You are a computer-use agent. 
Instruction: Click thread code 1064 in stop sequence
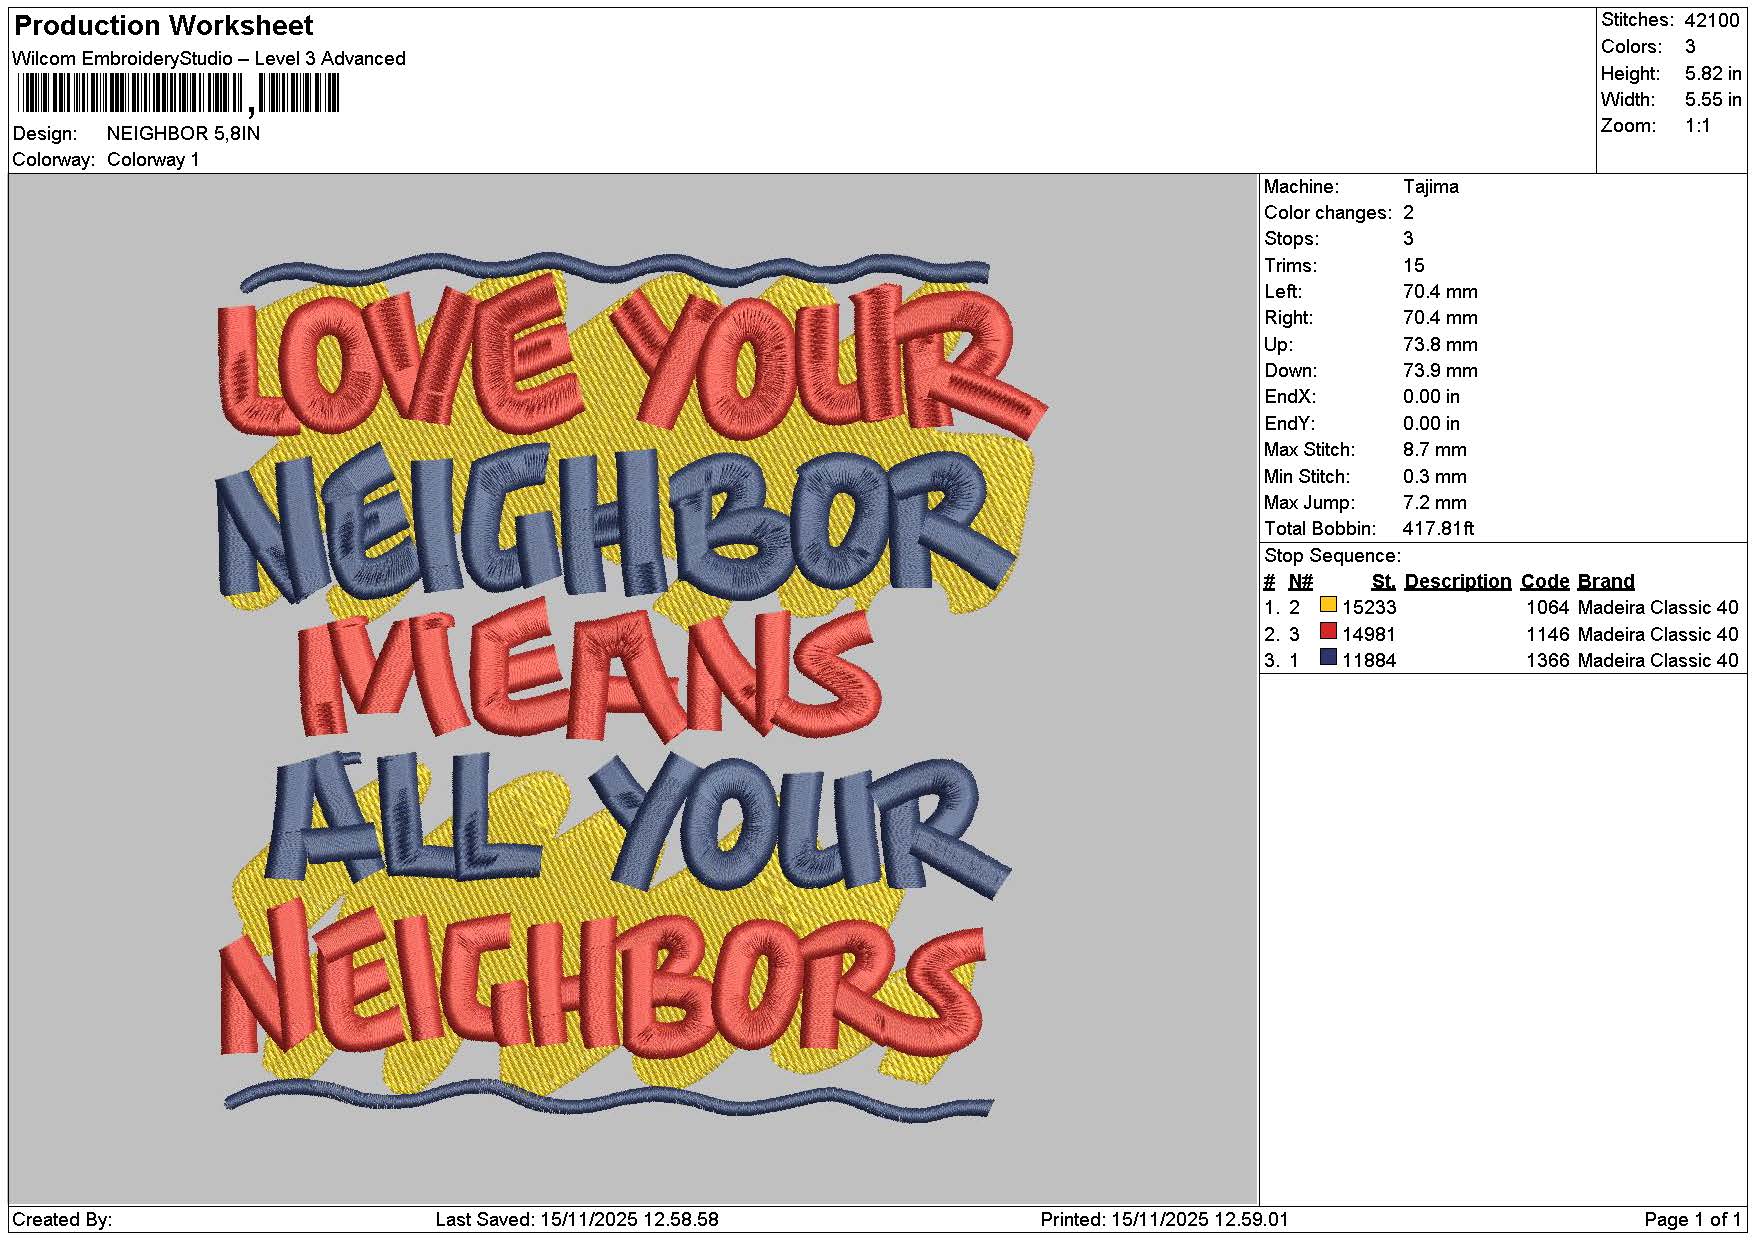click(x=1548, y=608)
